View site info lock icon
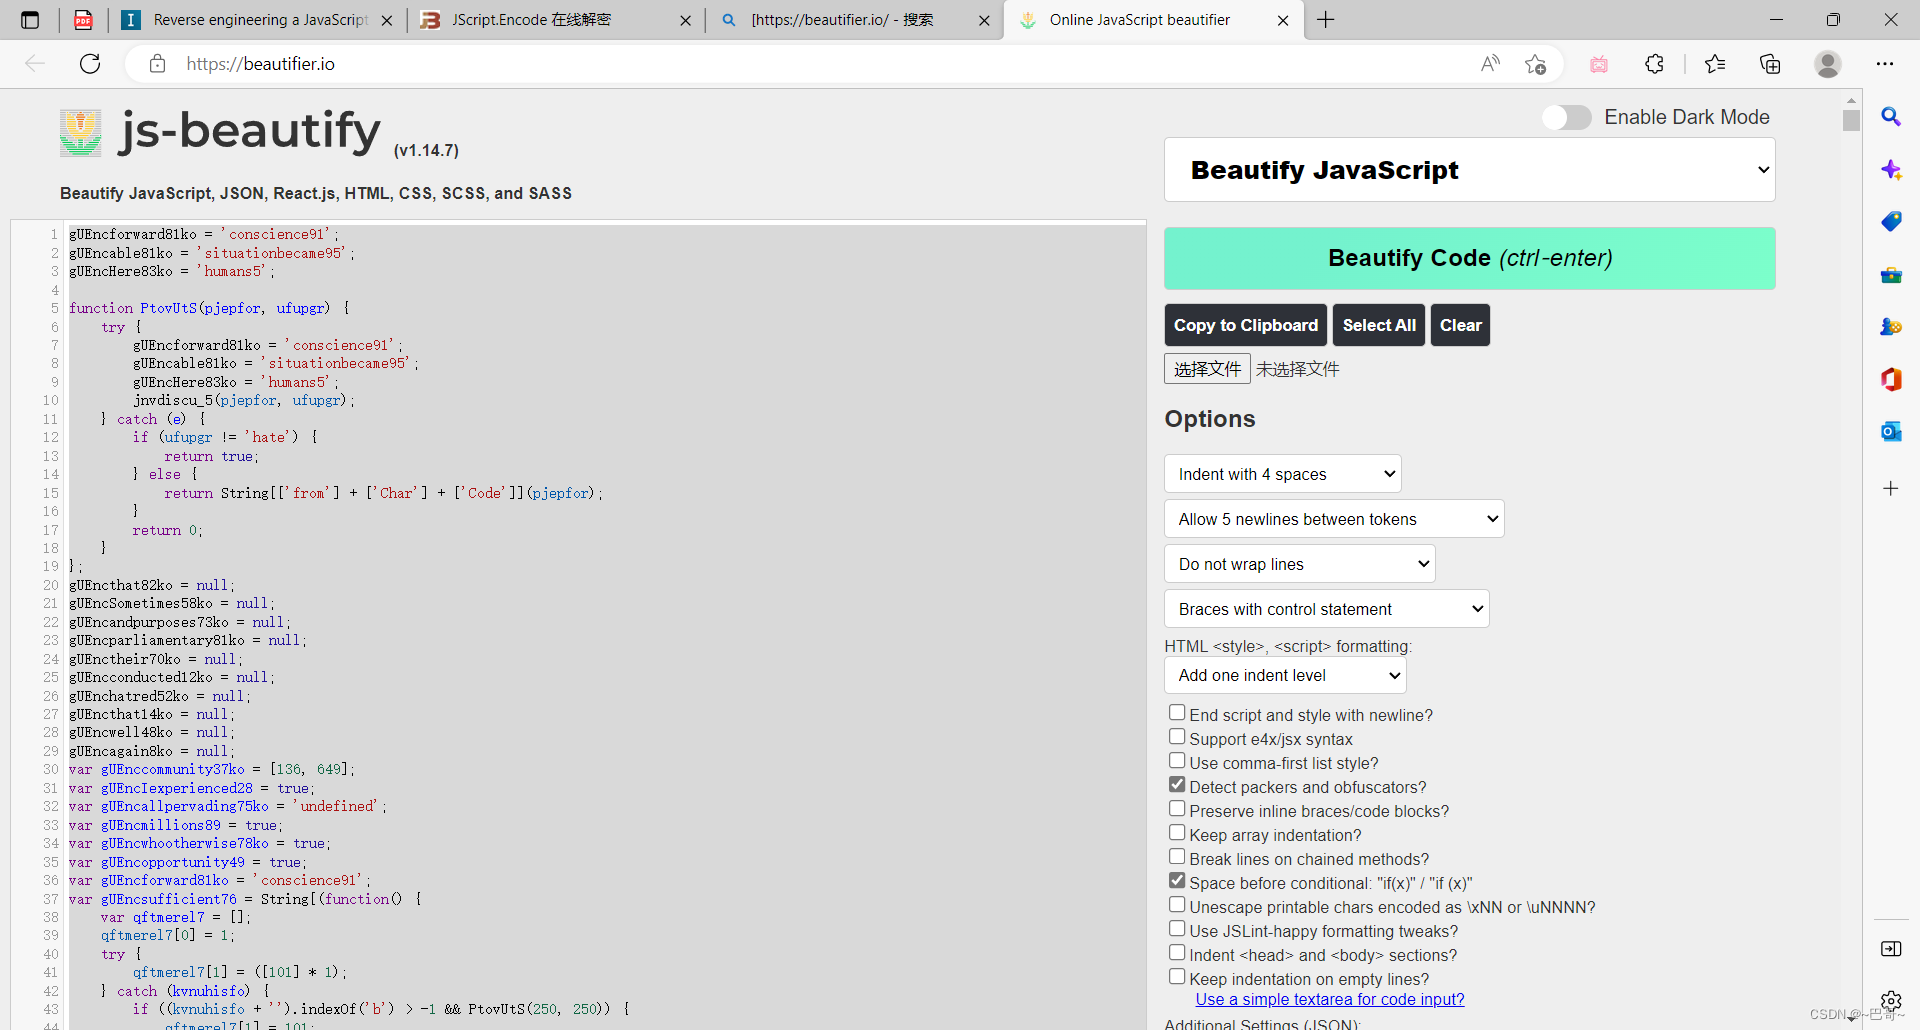Viewport: 1920px width, 1030px height. pyautogui.click(x=157, y=64)
